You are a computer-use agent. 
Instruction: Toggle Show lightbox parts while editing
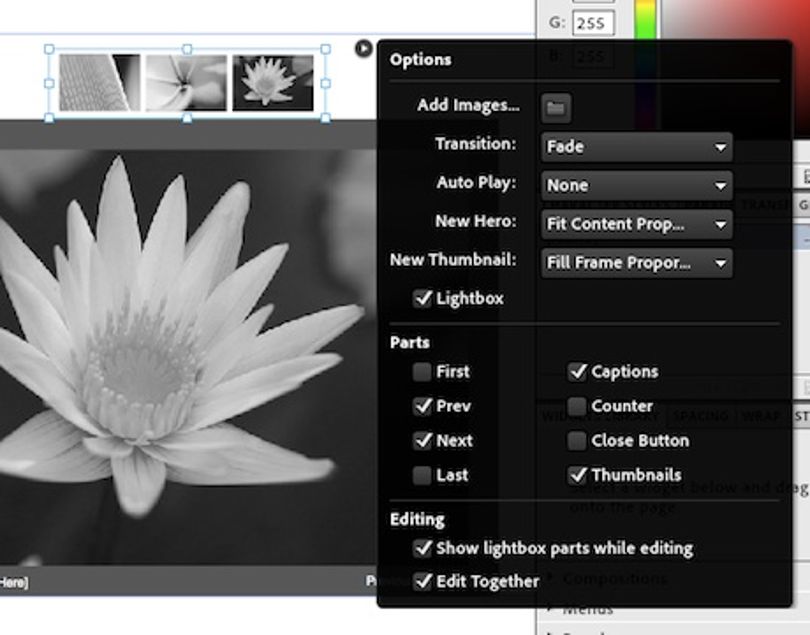(422, 548)
